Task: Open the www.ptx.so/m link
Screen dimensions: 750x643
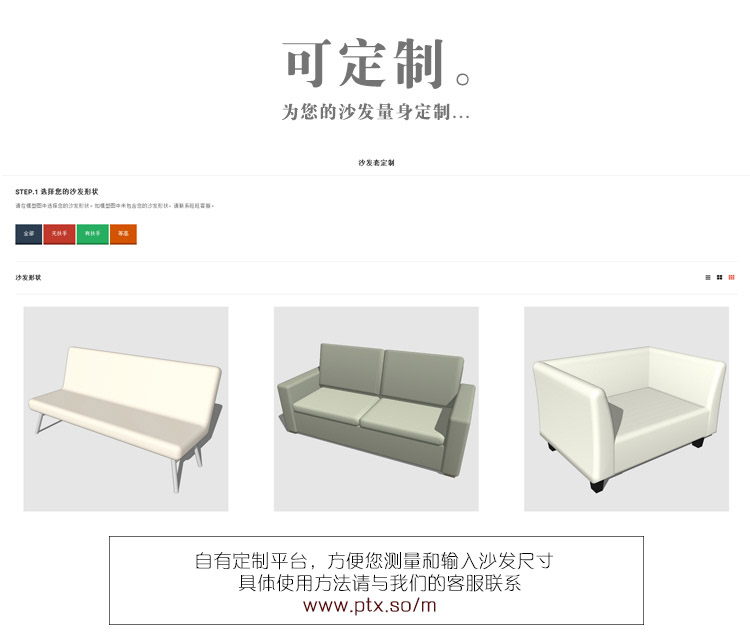Action: [x=369, y=605]
